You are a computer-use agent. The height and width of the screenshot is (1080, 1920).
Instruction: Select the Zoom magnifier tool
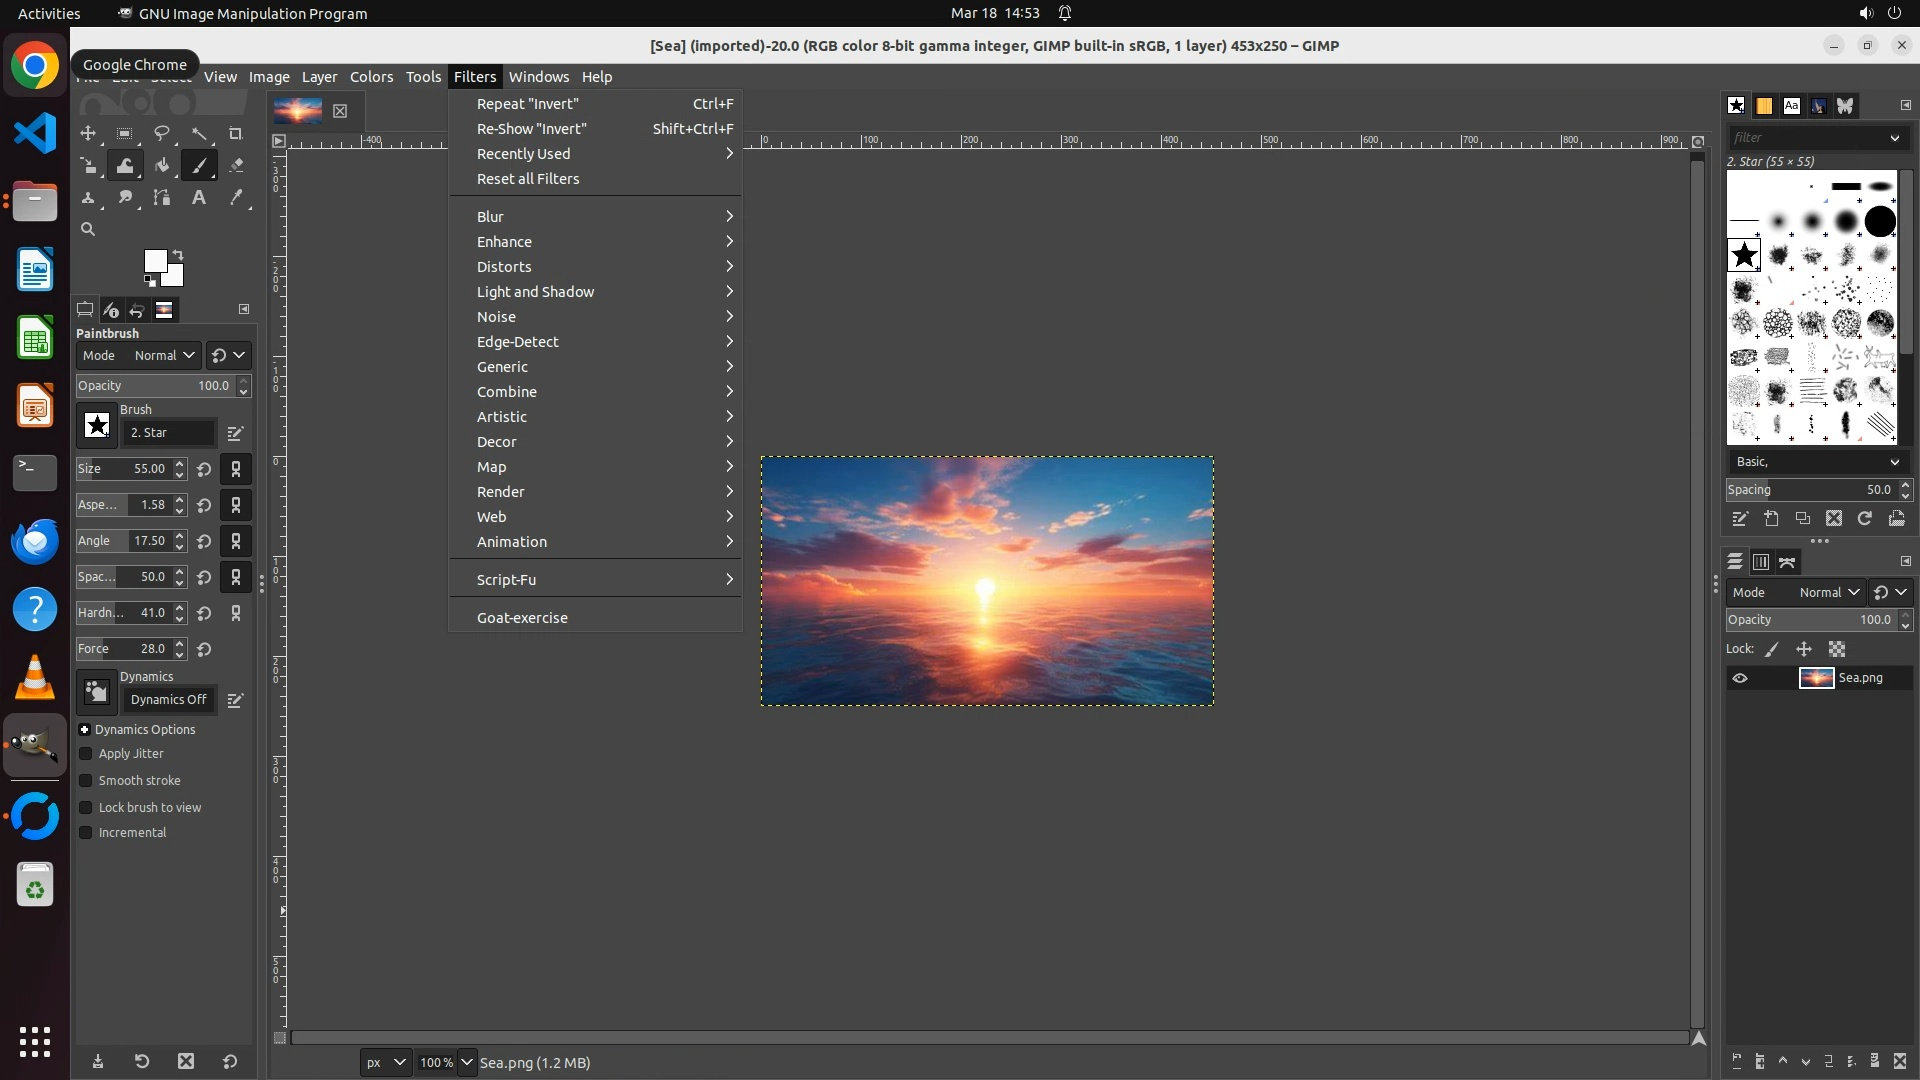88,230
